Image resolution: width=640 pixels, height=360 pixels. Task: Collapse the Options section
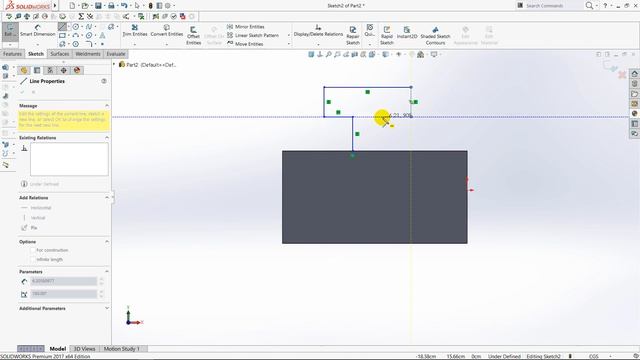coord(107,242)
